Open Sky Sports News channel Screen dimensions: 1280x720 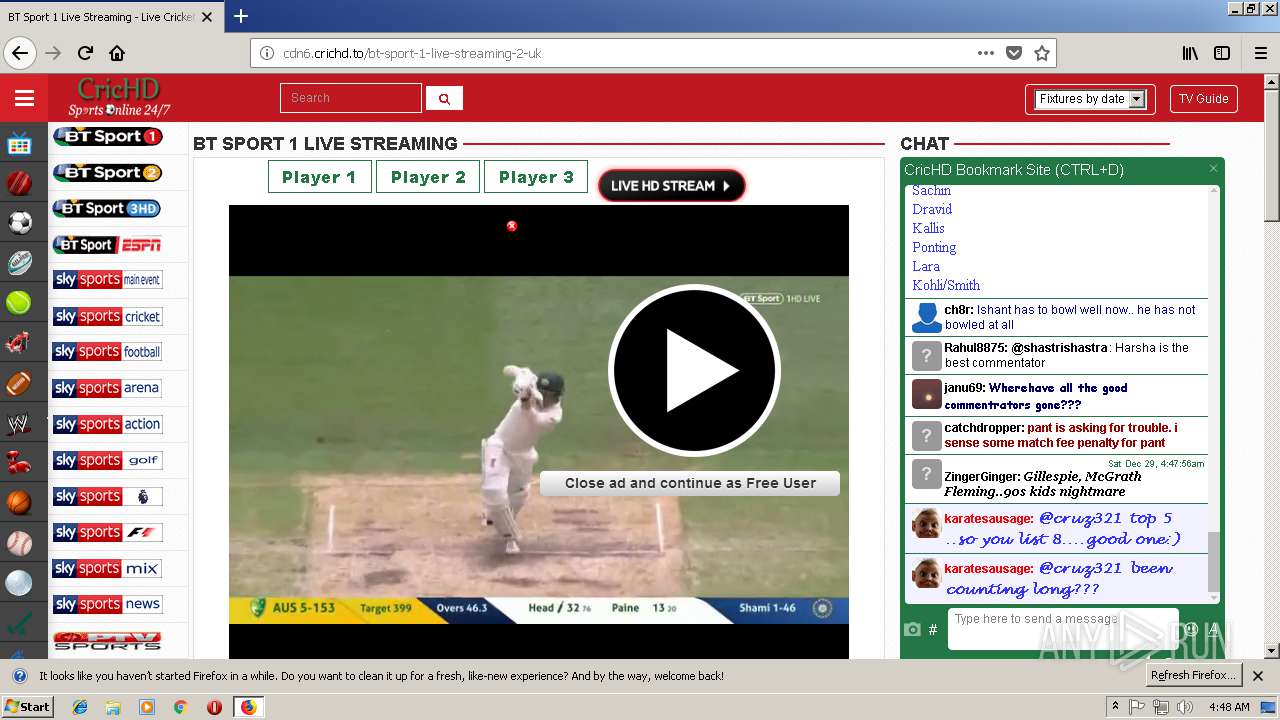pyautogui.click(x=107, y=604)
